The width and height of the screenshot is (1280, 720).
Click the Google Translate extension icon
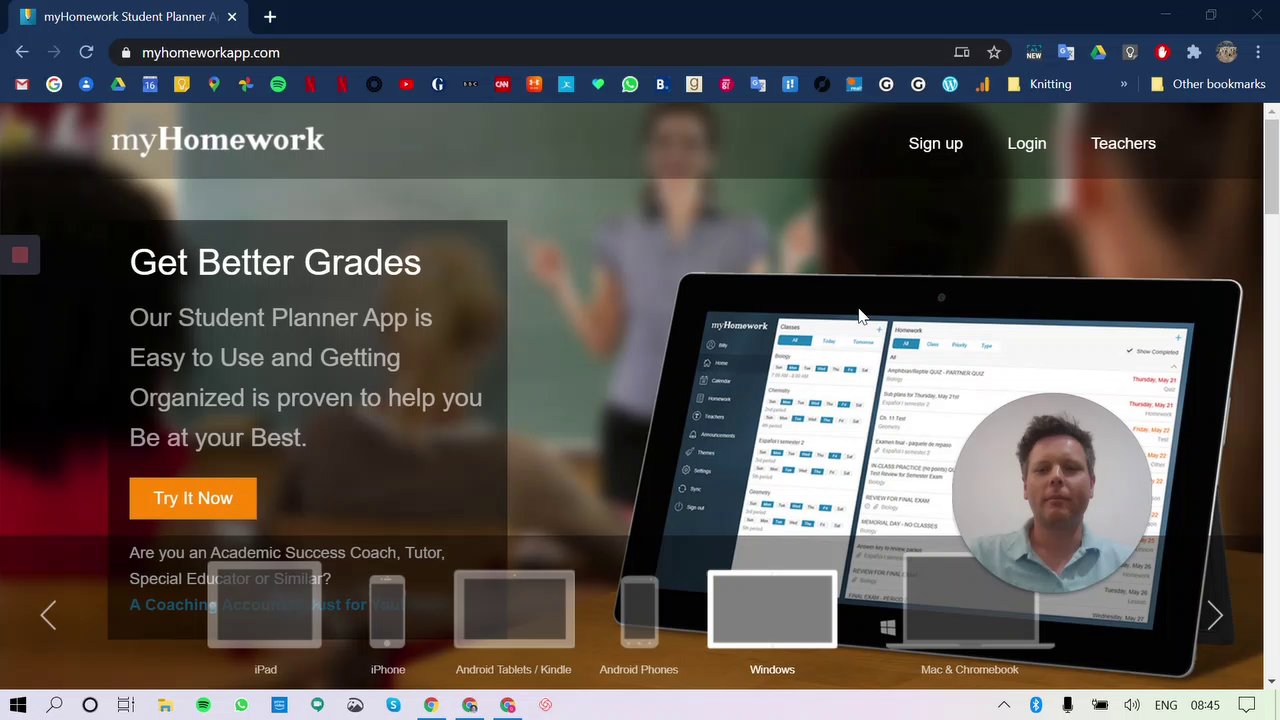click(x=1066, y=52)
